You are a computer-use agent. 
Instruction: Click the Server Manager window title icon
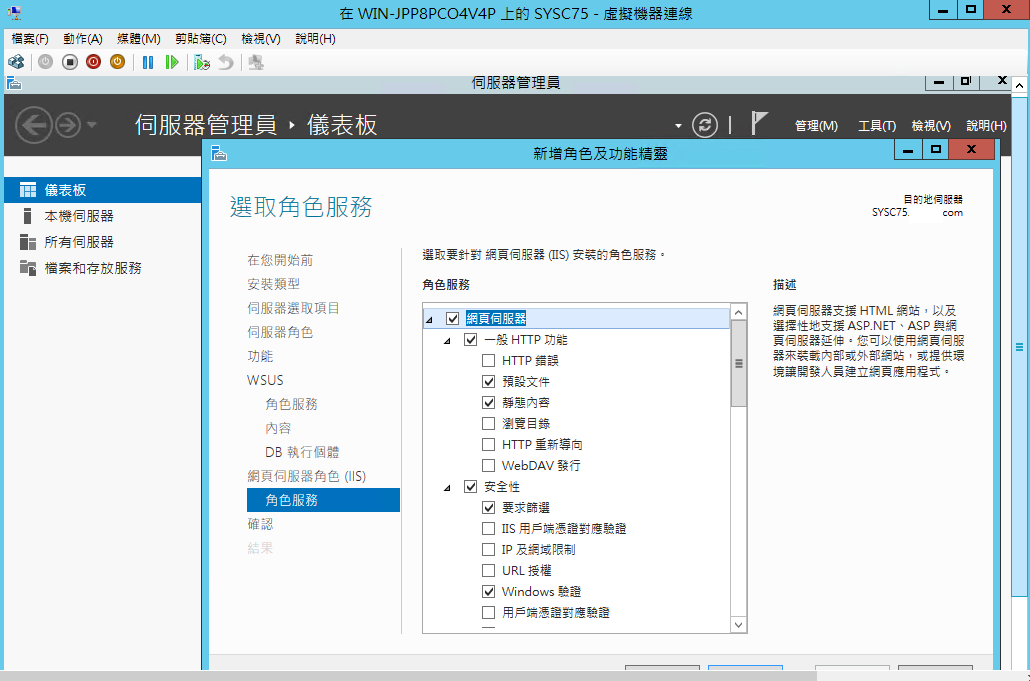coord(14,83)
